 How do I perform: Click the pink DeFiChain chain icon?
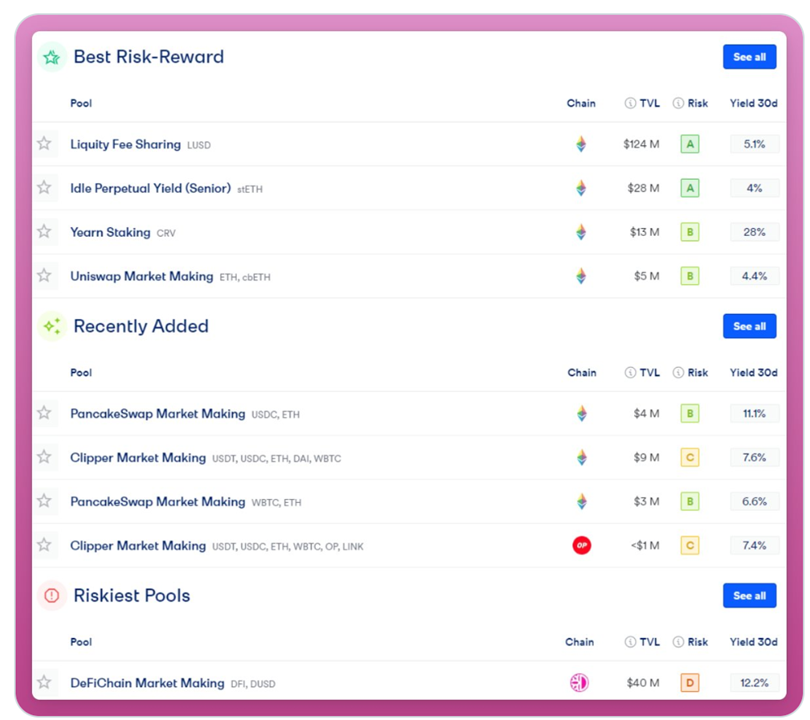click(579, 682)
